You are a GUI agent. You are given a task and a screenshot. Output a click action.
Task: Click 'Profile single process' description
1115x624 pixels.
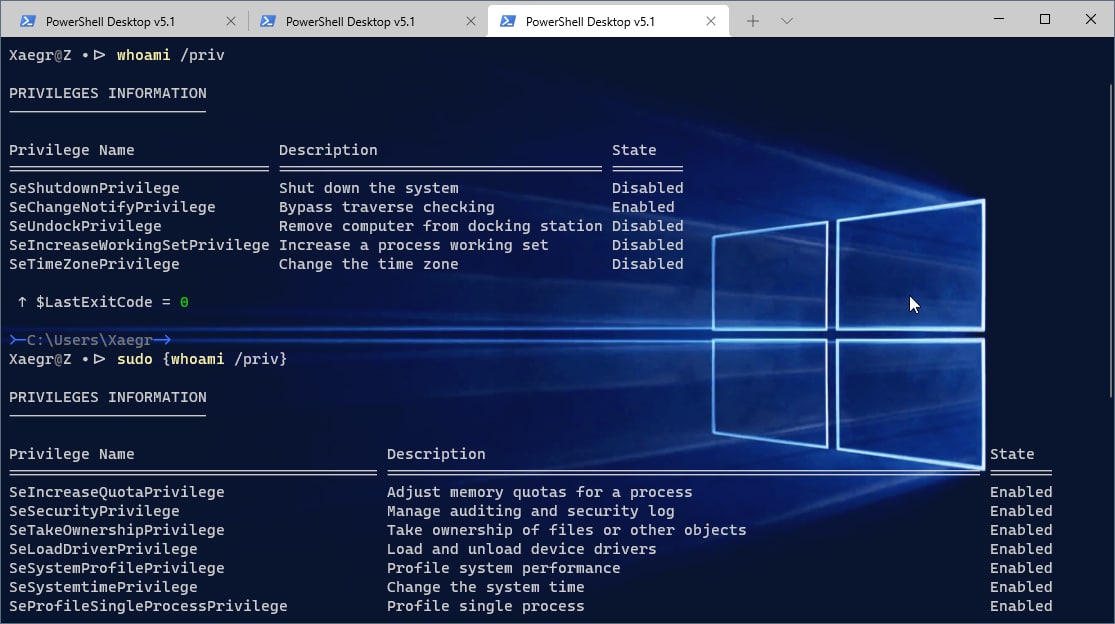[x=486, y=606]
